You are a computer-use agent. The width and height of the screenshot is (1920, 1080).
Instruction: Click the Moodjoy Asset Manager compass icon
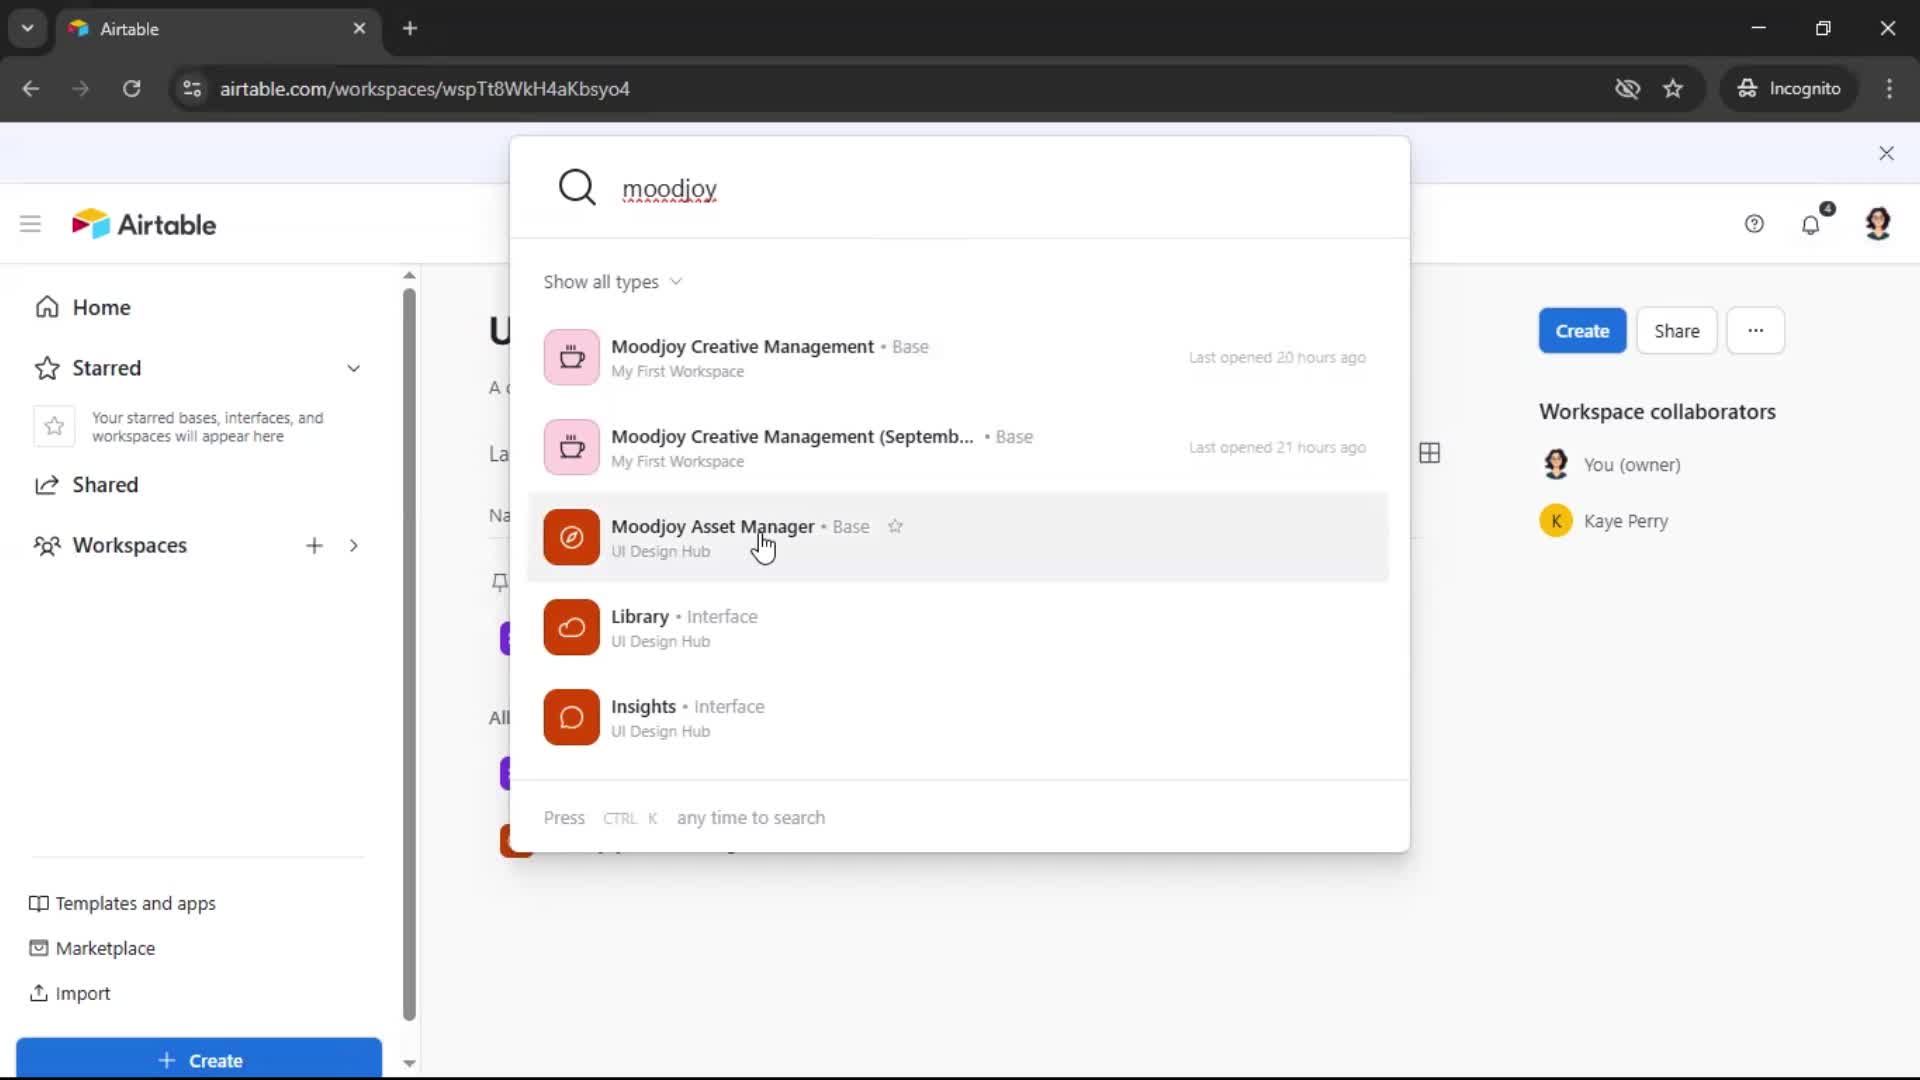pos(571,537)
